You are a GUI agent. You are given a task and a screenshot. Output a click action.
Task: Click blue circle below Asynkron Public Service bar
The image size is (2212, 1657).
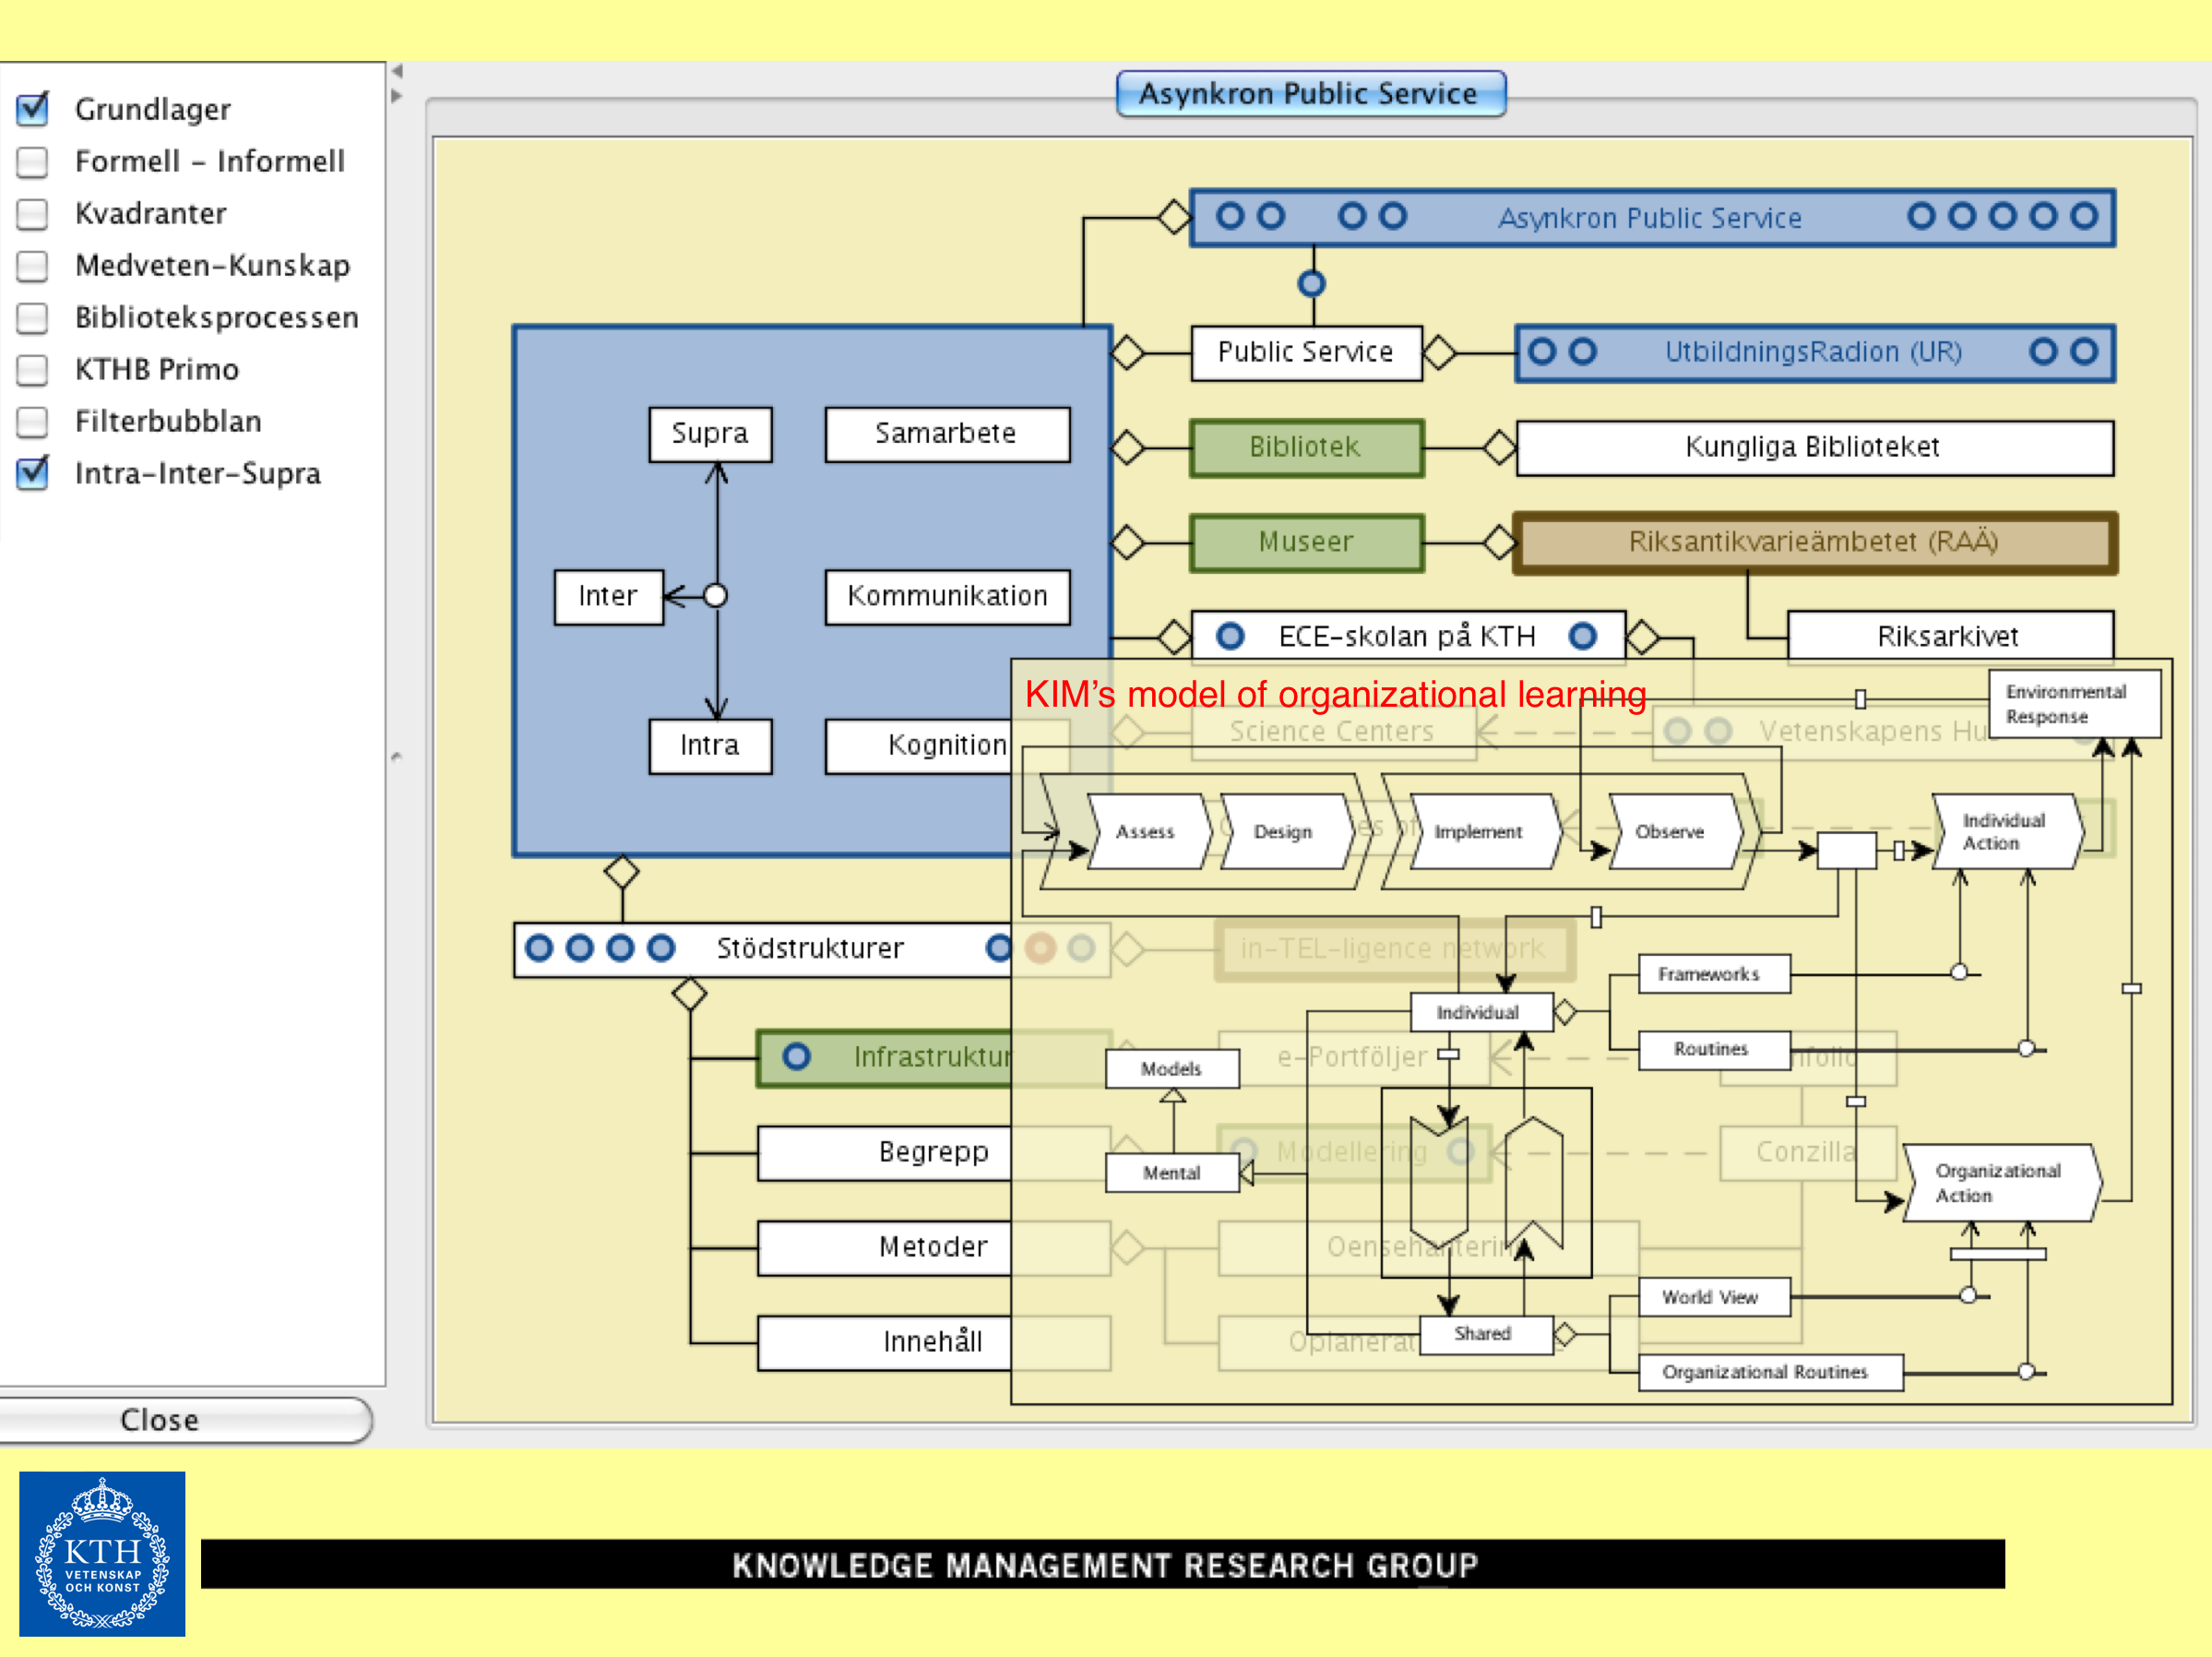(x=1311, y=284)
